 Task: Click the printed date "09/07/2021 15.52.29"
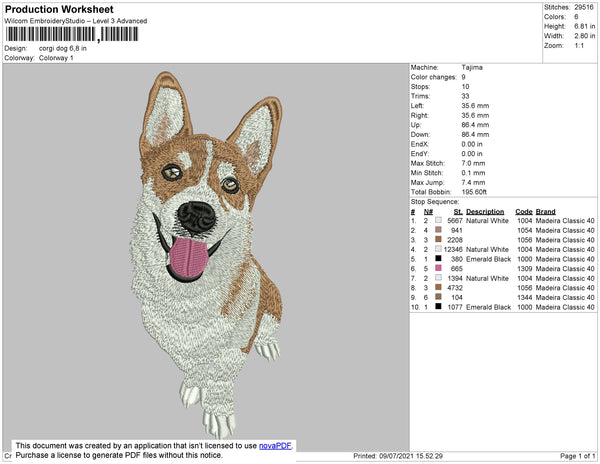tap(411, 456)
